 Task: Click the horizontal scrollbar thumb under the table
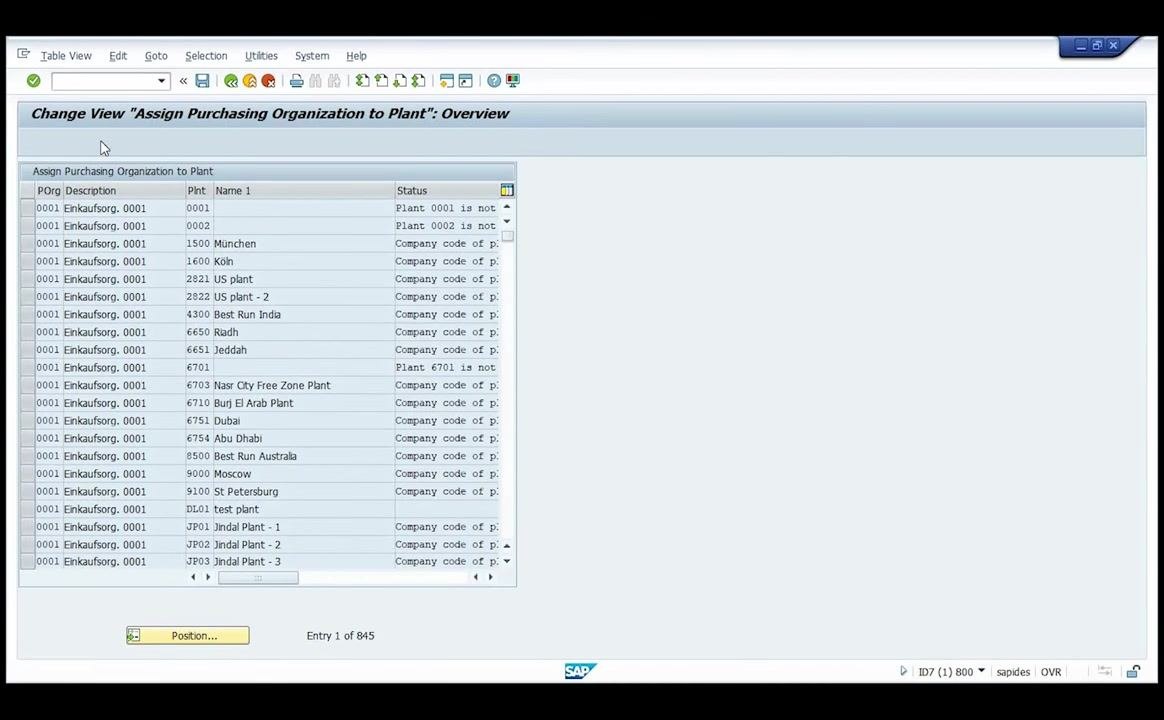click(258, 577)
